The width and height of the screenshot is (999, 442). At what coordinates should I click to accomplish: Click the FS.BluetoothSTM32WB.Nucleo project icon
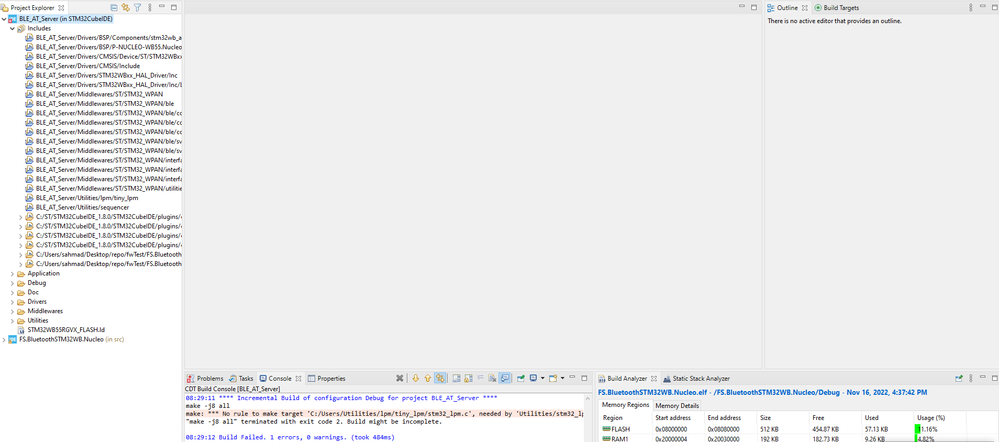tap(13, 339)
